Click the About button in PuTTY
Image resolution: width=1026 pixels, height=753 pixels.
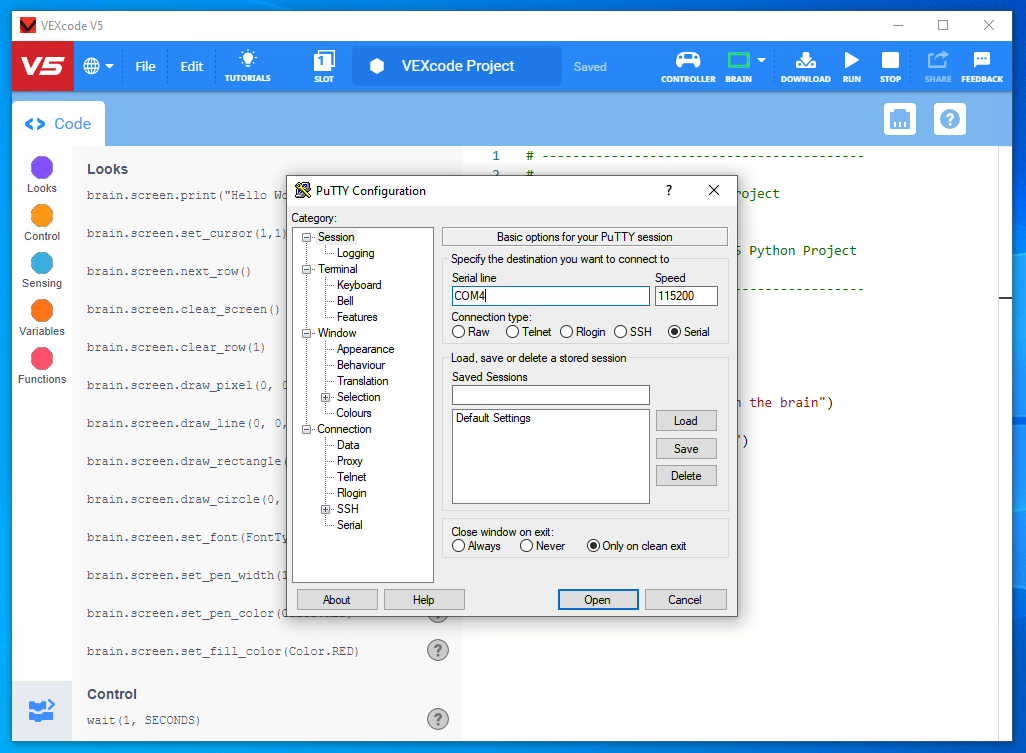click(336, 600)
